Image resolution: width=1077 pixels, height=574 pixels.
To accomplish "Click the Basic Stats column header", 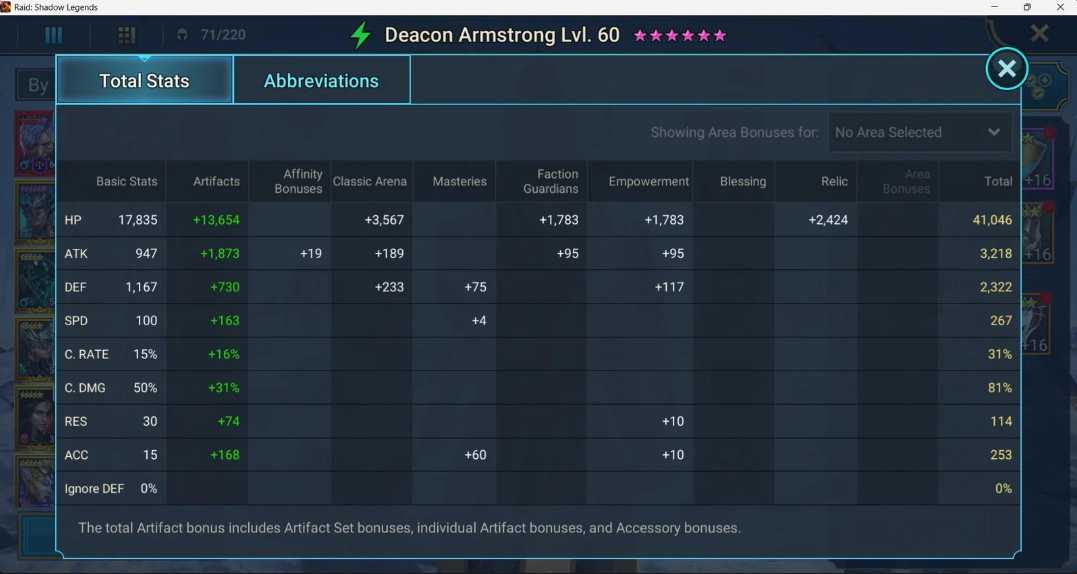I will tap(126, 181).
